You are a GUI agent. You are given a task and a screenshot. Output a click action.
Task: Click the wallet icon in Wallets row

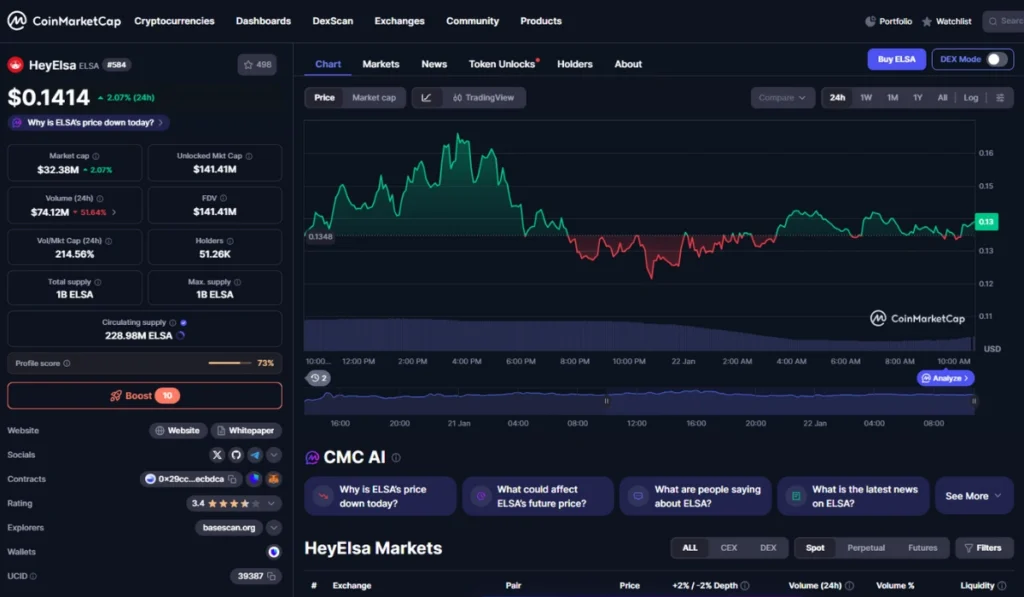click(x=274, y=552)
